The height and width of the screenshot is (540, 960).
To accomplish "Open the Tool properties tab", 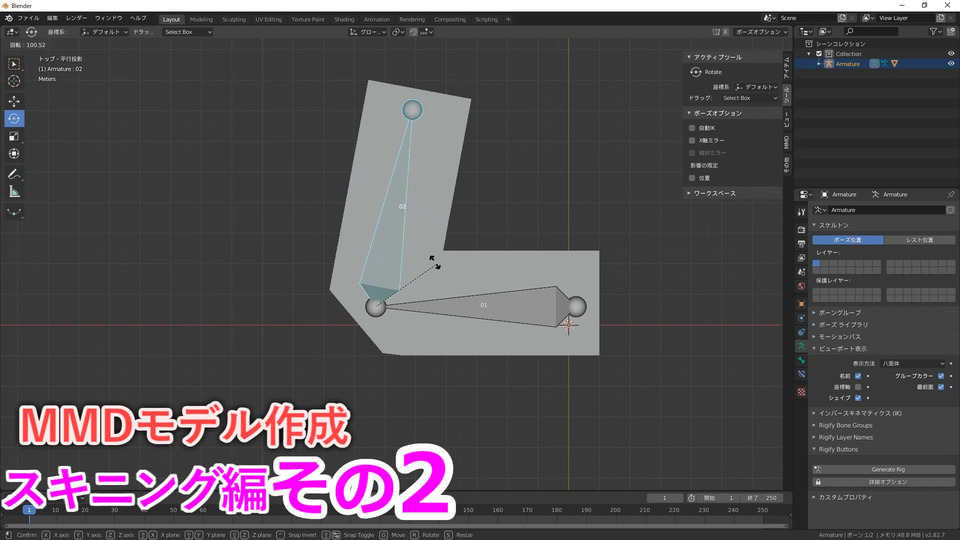I will point(801,212).
